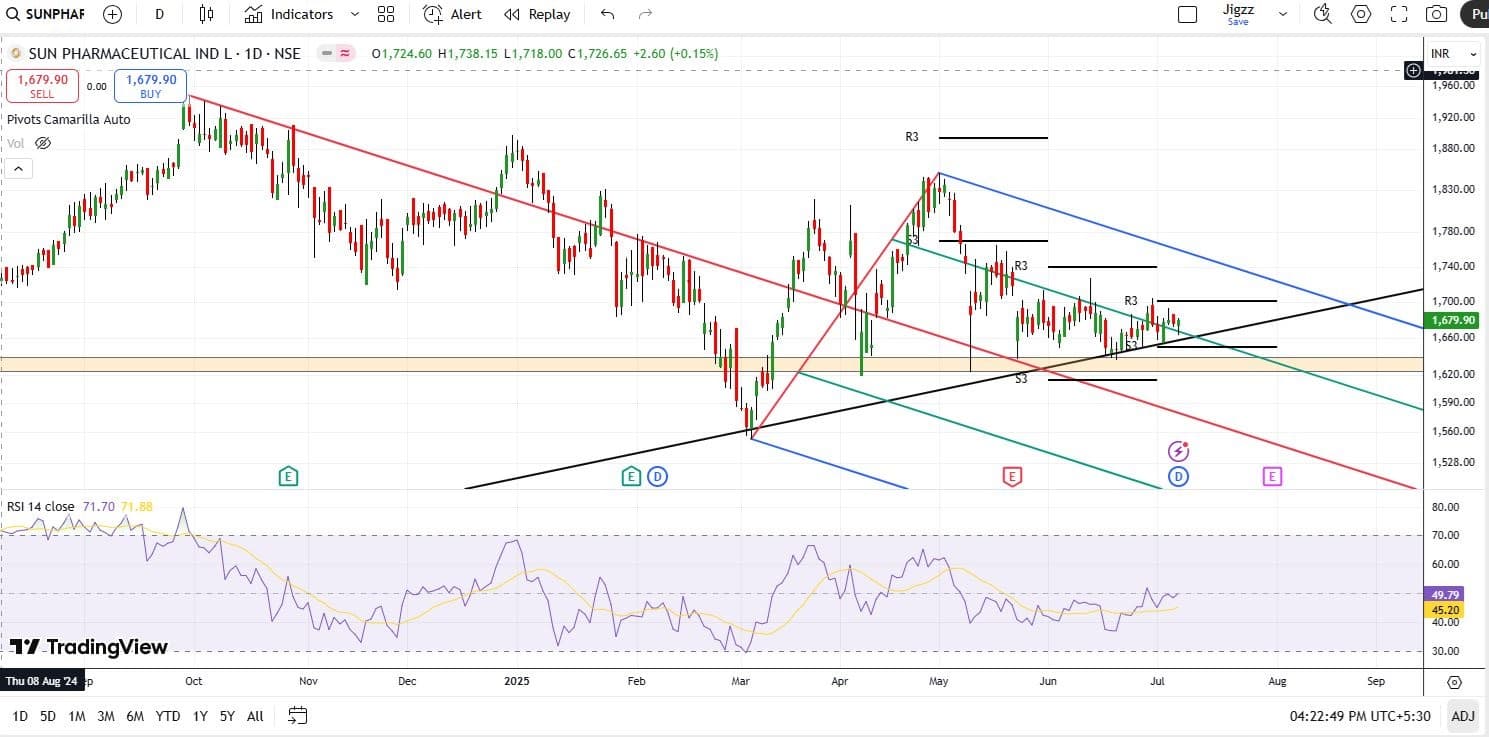Select the Pivots Camarilla Auto indicator legend
Image resolution: width=1489 pixels, height=737 pixels.
pyautogui.click(x=69, y=119)
